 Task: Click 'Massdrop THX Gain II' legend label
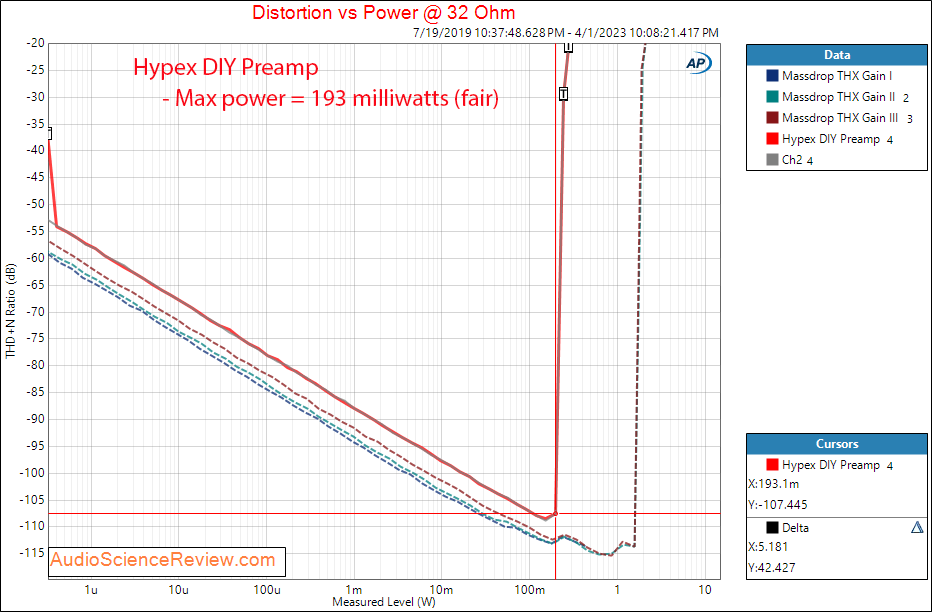click(x=839, y=97)
